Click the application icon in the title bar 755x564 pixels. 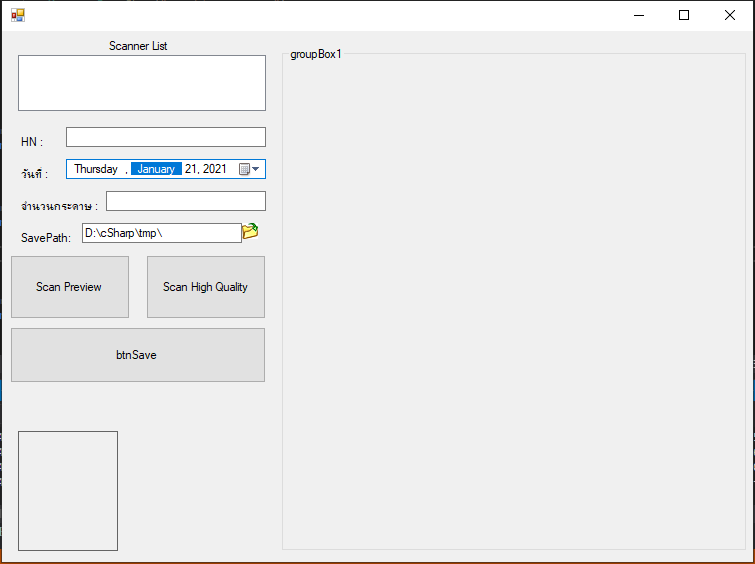(x=18, y=15)
